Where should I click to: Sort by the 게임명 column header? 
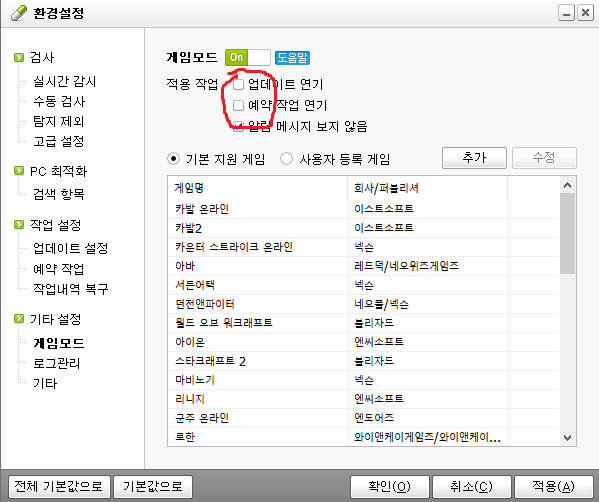click(258, 188)
